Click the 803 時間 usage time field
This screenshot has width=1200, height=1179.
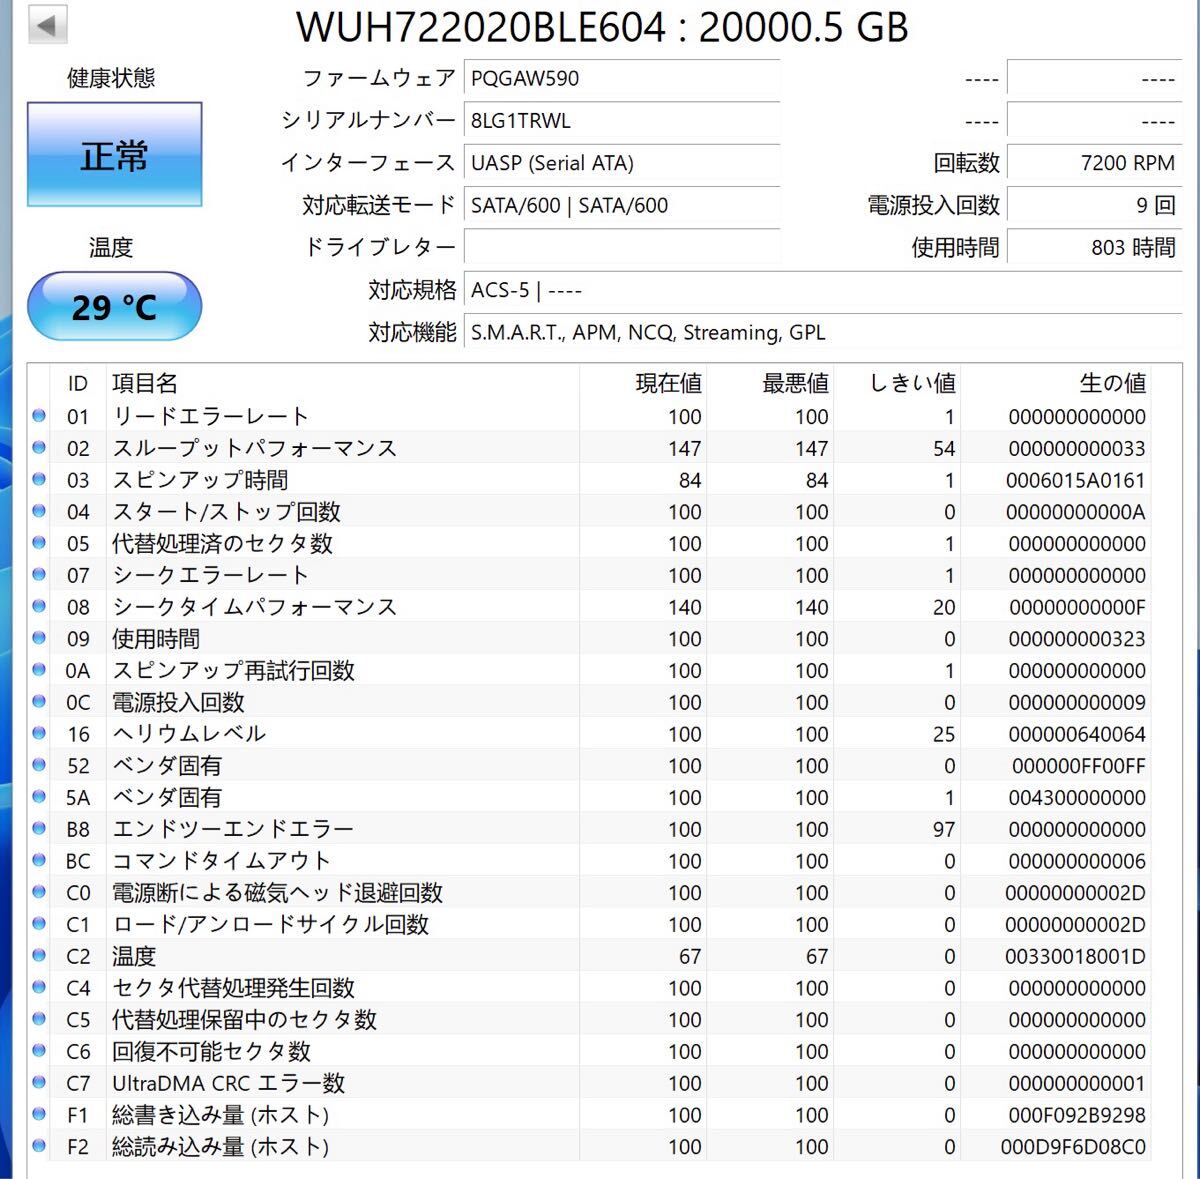1092,247
